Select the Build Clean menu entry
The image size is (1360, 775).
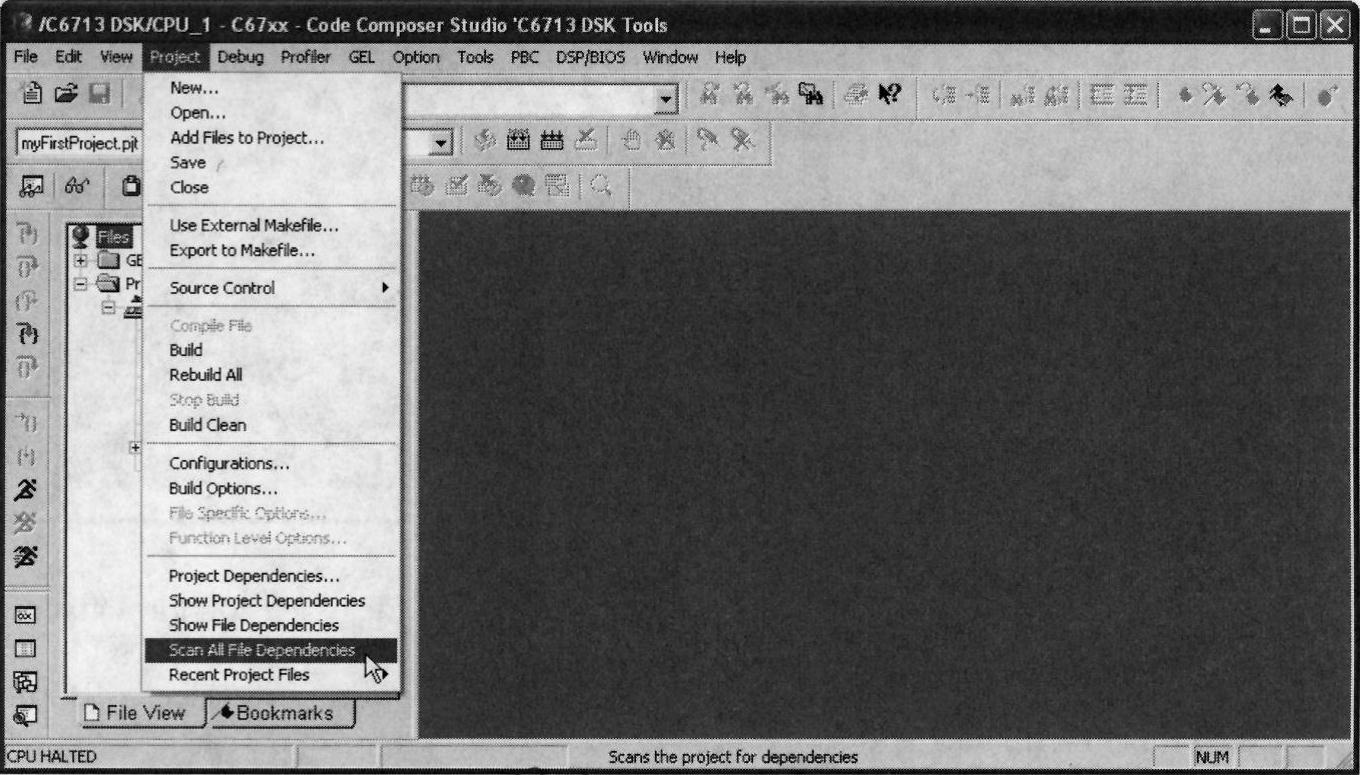tap(271, 425)
